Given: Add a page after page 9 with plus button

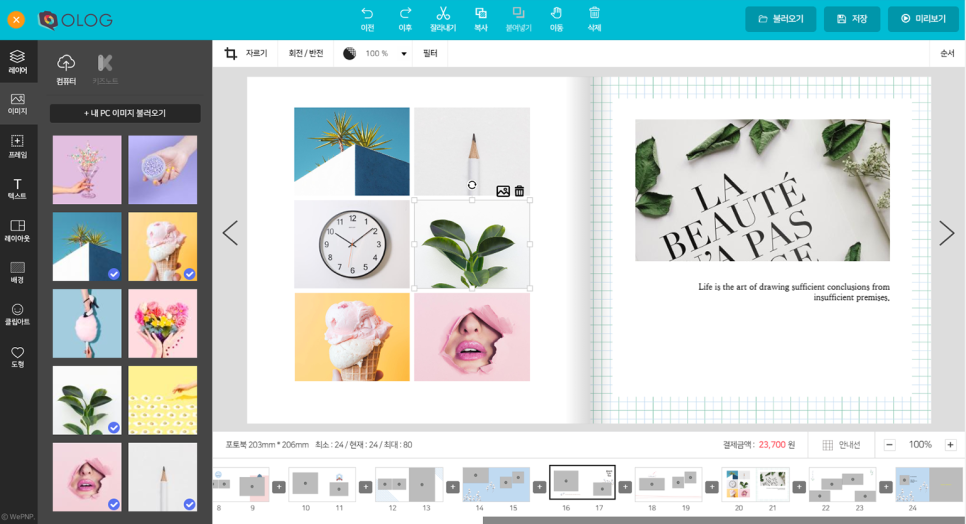Looking at the screenshot, I should tap(279, 487).
